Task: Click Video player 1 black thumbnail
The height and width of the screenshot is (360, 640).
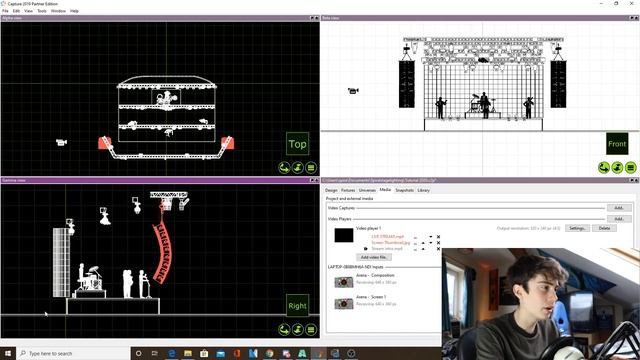Action: coord(344,236)
